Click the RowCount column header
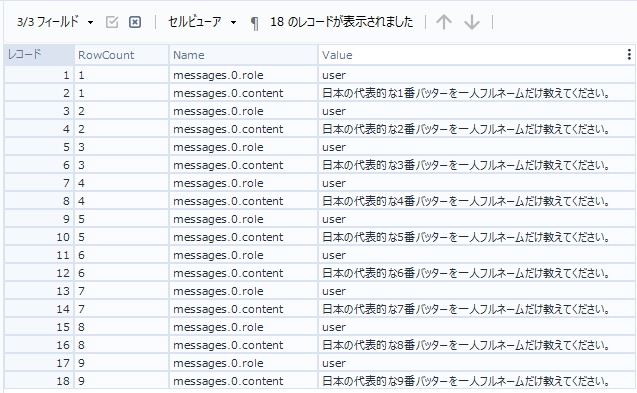Screen dimensions: 637x393 121,55
